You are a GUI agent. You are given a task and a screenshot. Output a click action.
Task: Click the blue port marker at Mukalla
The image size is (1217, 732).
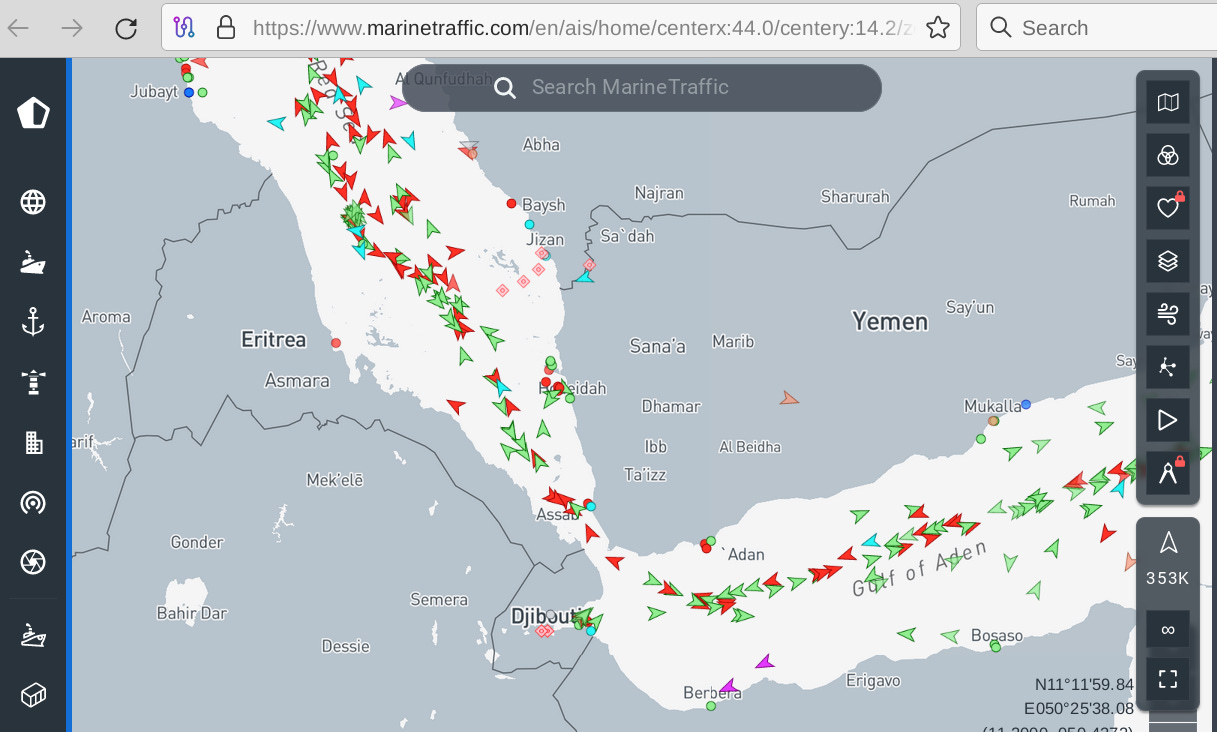click(1026, 404)
